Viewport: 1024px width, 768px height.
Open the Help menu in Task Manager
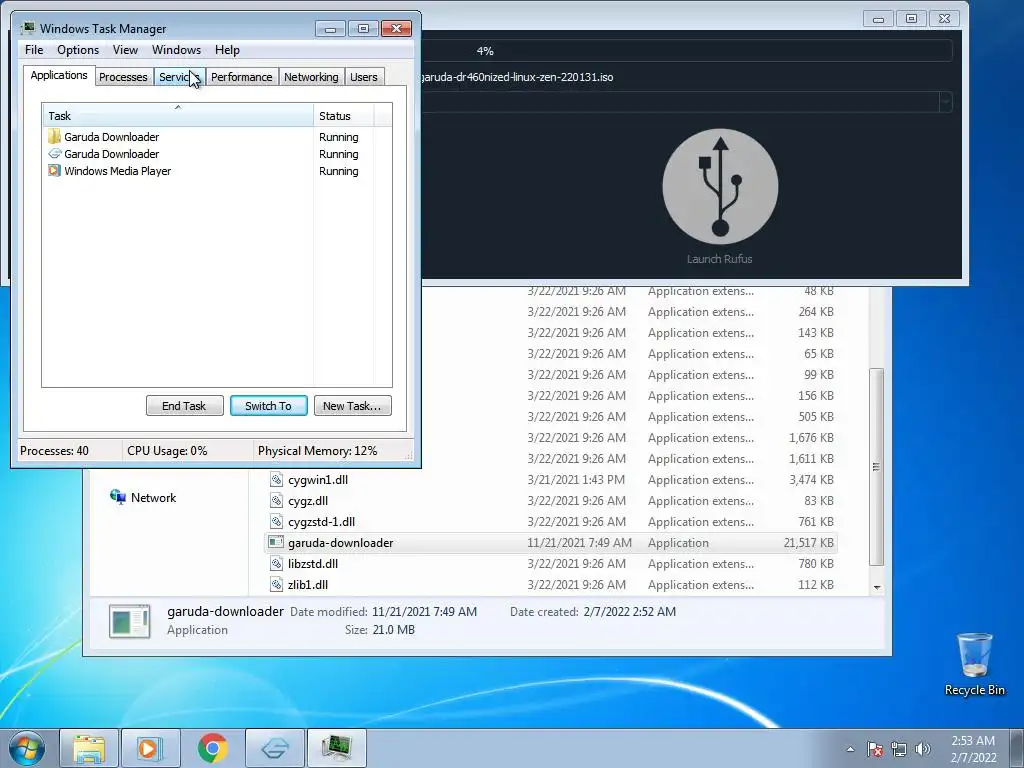227,50
